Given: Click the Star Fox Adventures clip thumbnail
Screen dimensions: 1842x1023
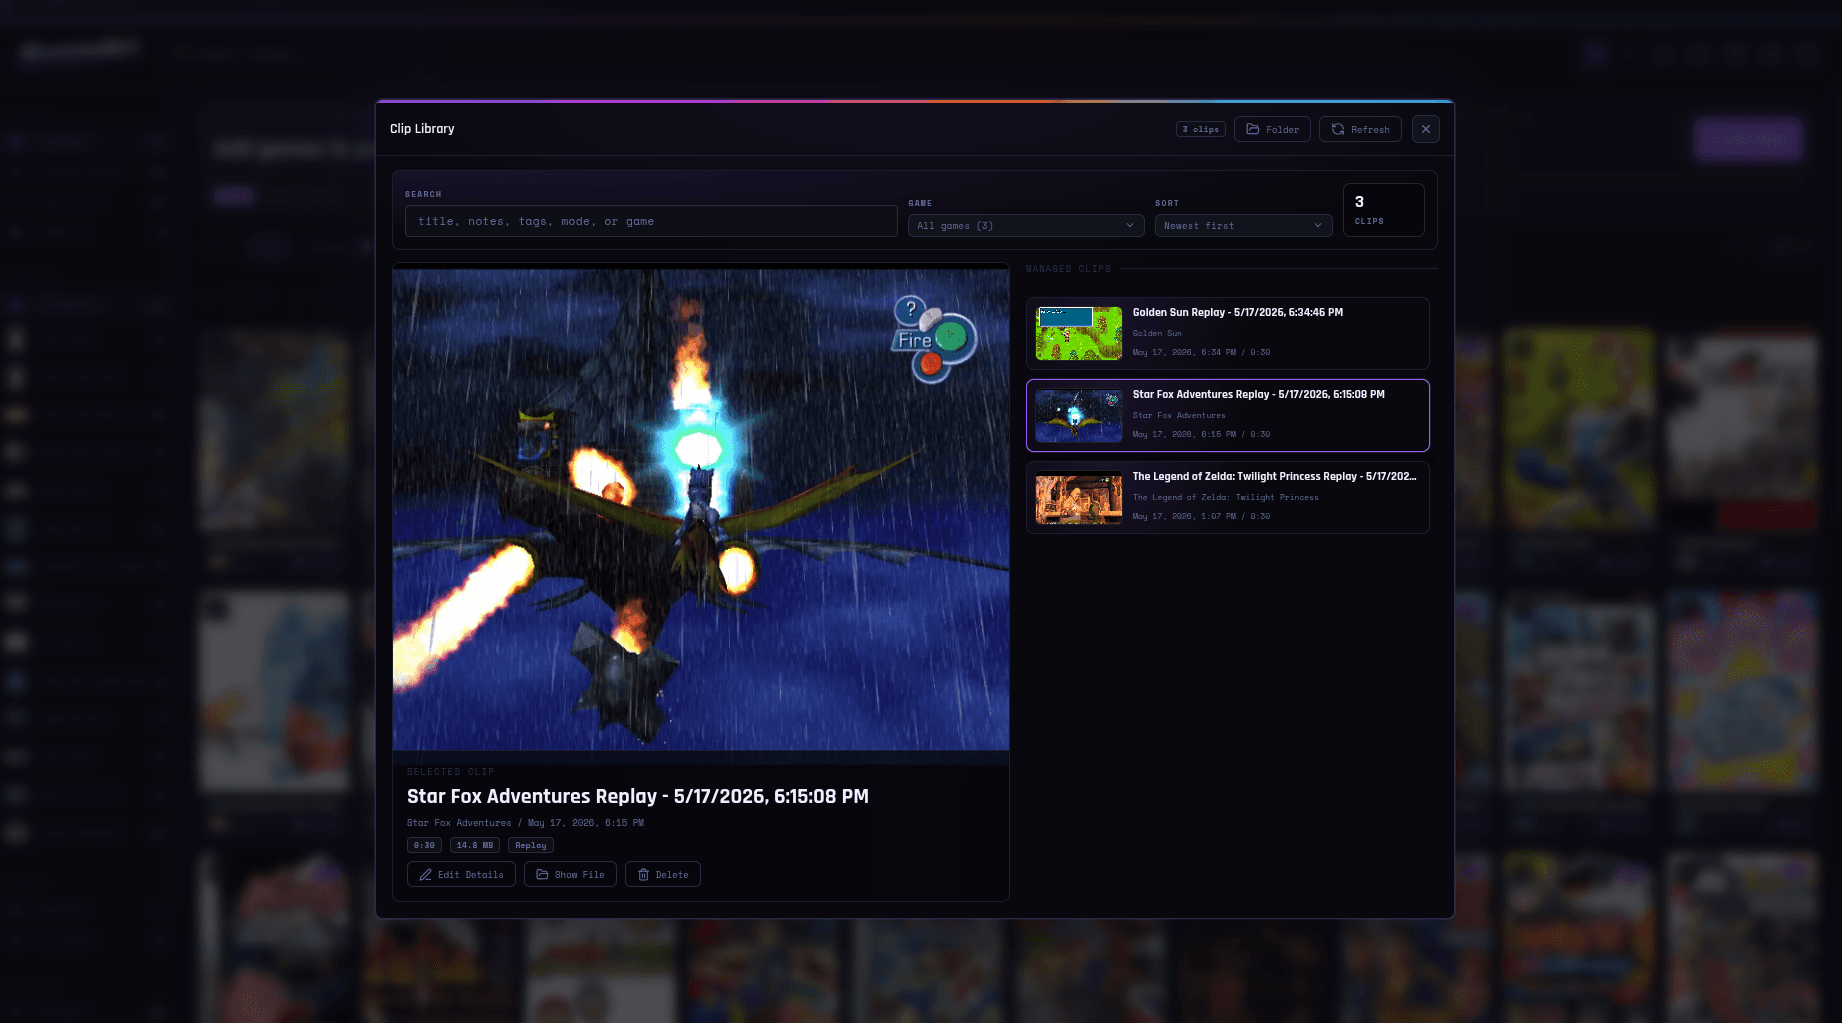Looking at the screenshot, I should click(1079, 415).
